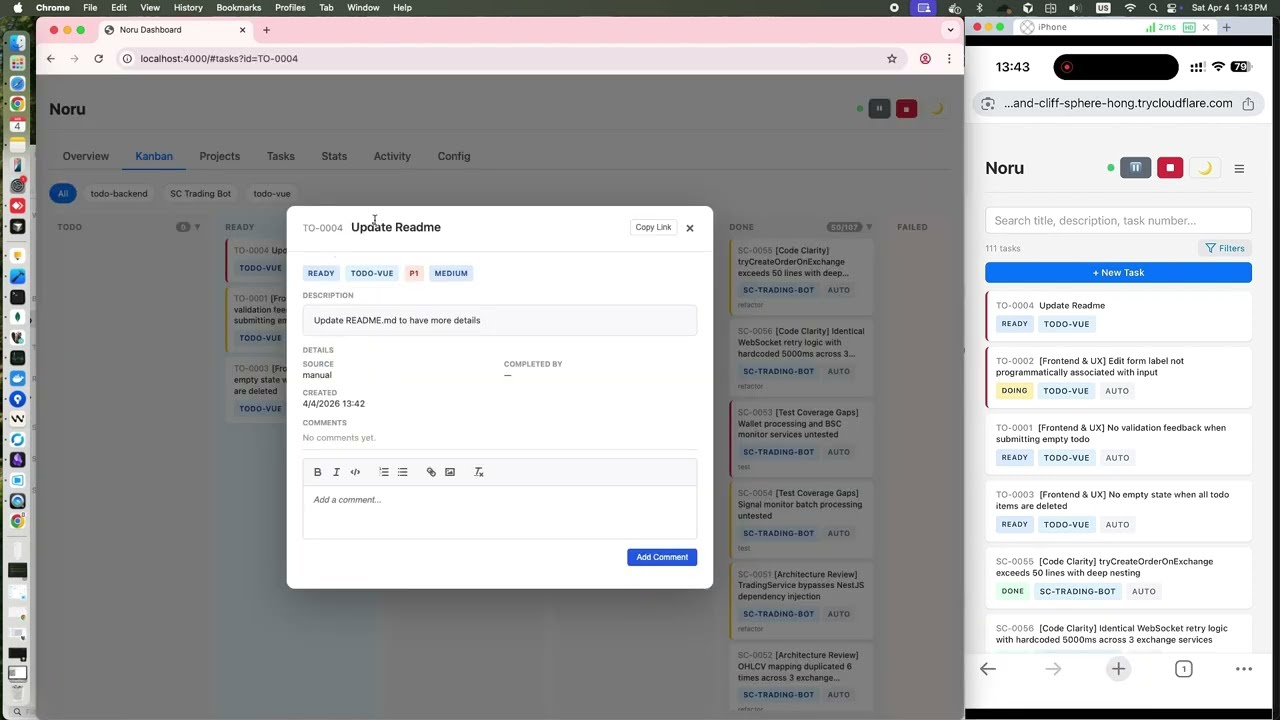Insert a link in comment editor

pyautogui.click(x=431, y=472)
